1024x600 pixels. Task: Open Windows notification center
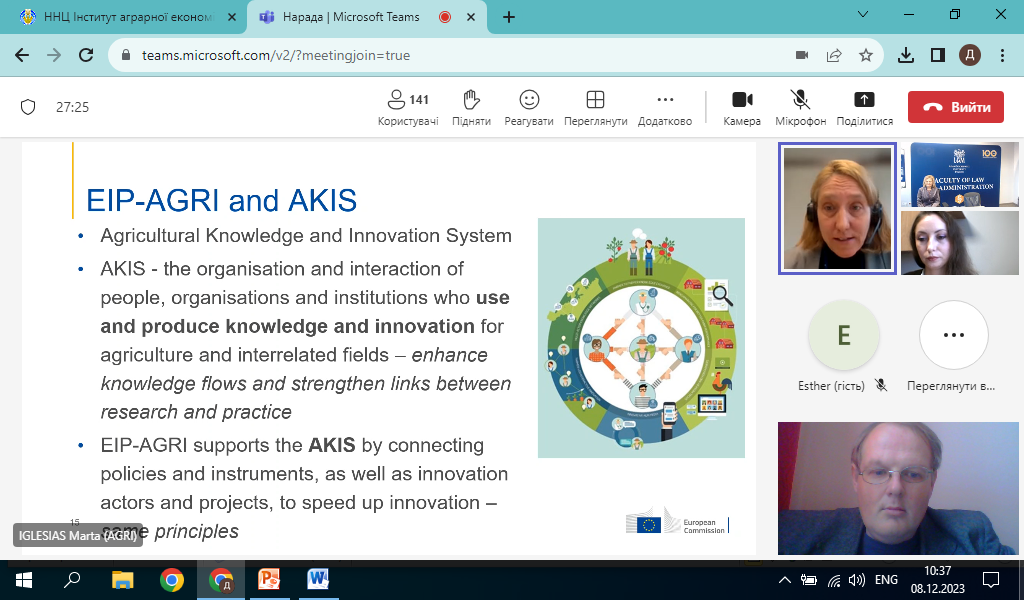[991, 580]
